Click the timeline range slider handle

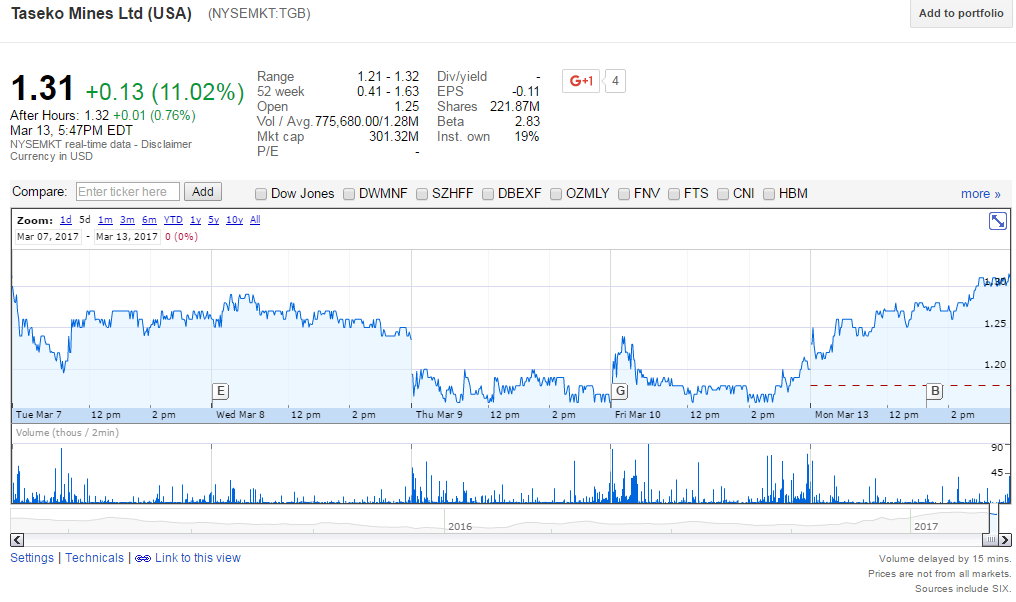tap(990, 539)
